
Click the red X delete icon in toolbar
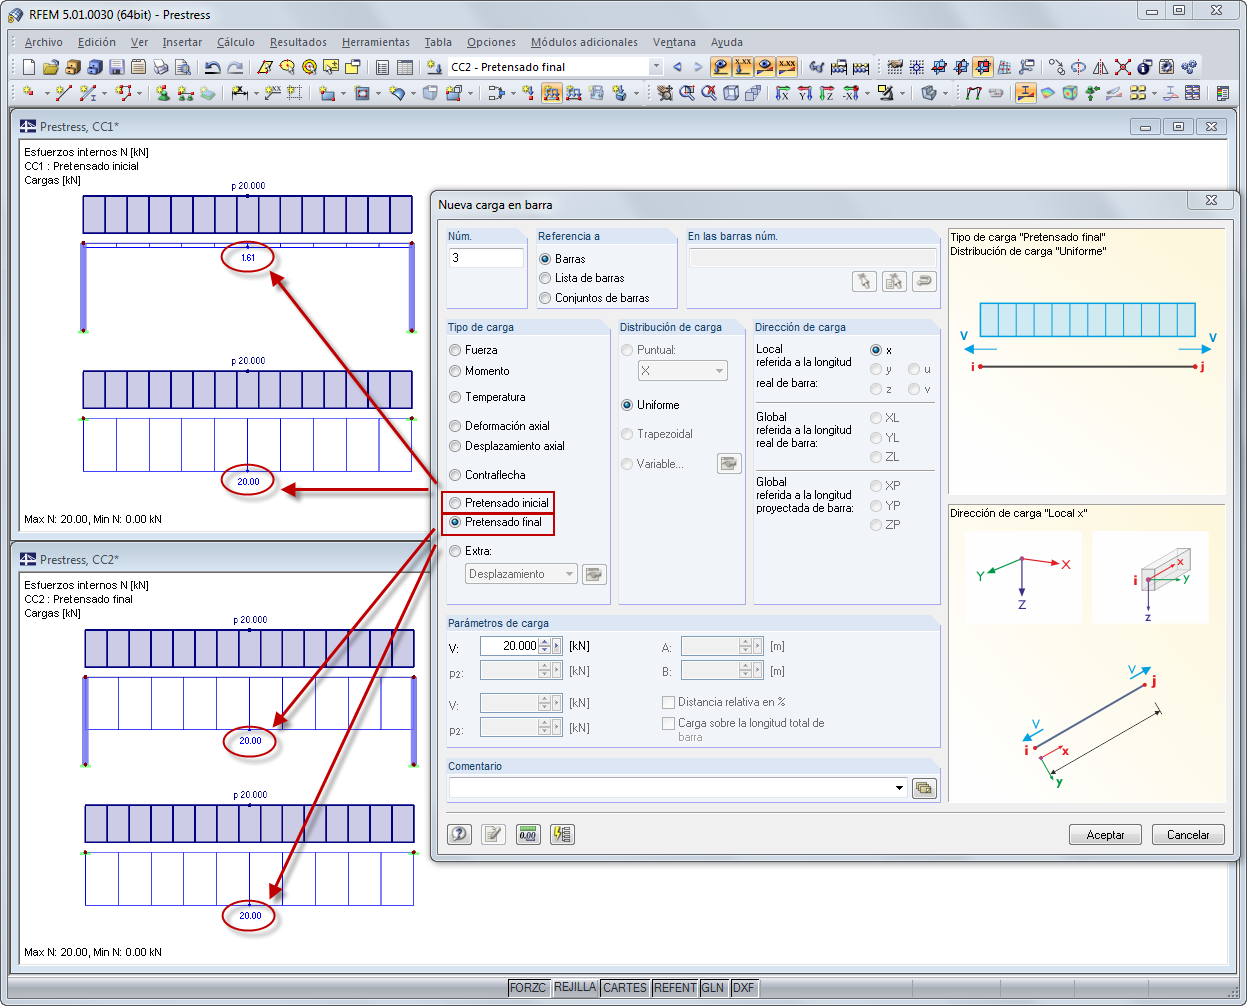(1123, 67)
